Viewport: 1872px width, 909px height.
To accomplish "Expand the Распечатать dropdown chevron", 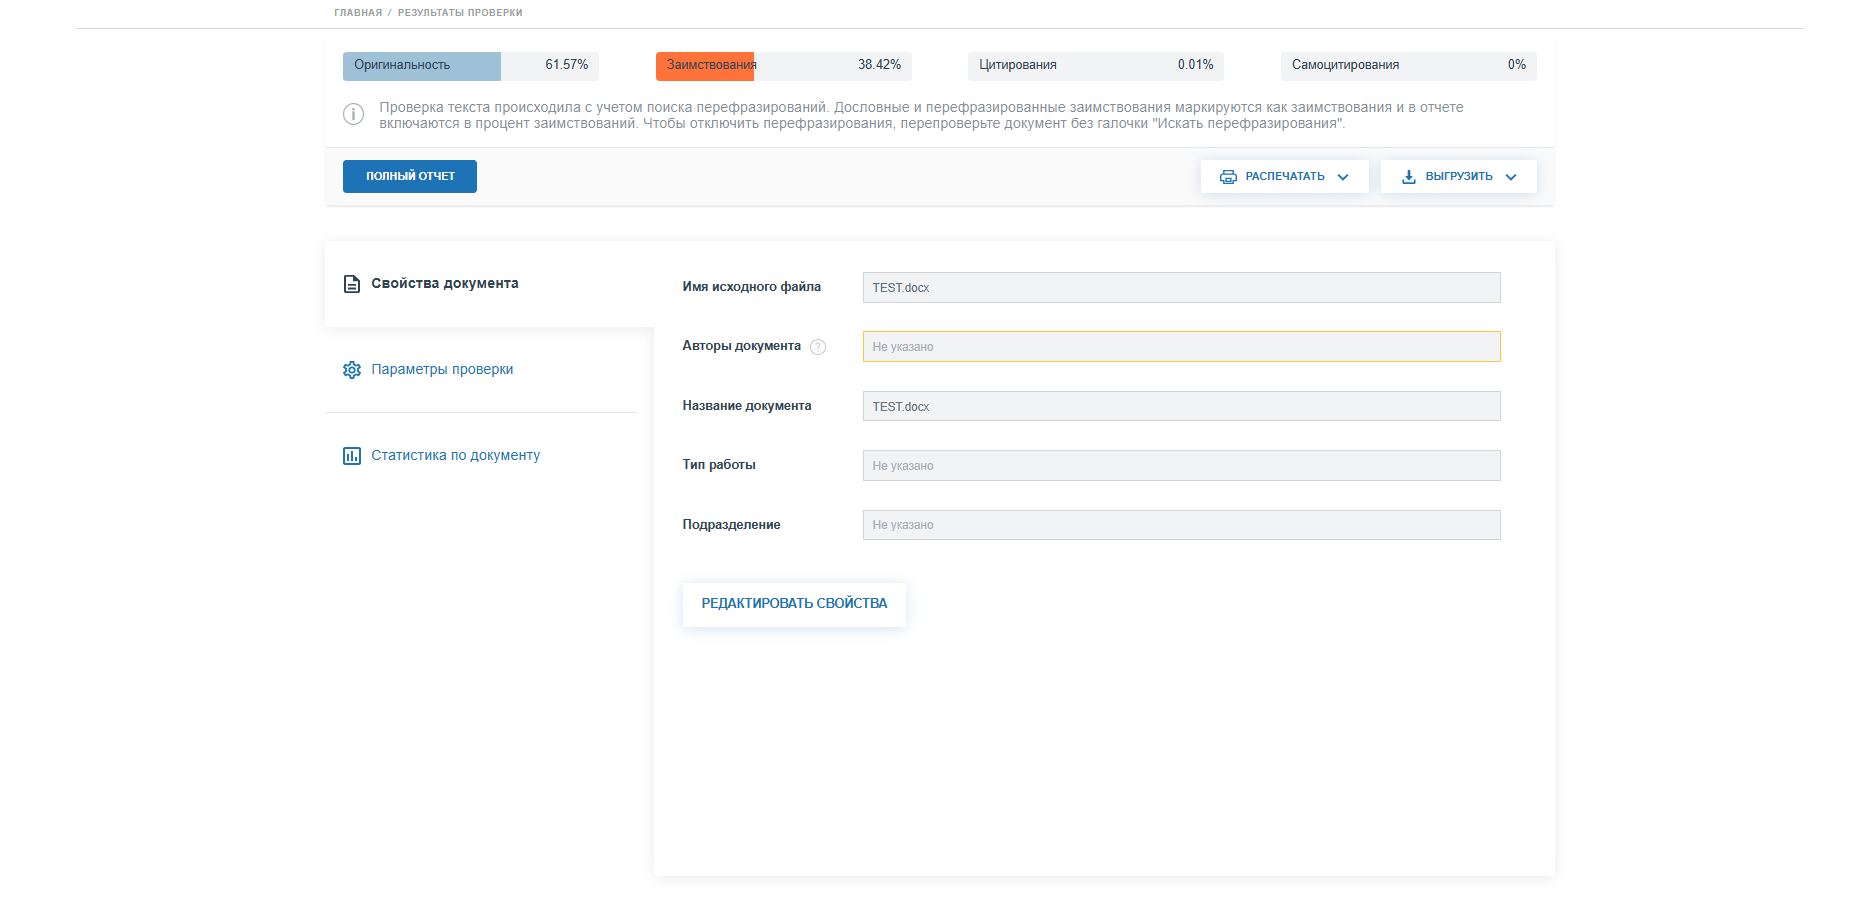I will pyautogui.click(x=1343, y=177).
